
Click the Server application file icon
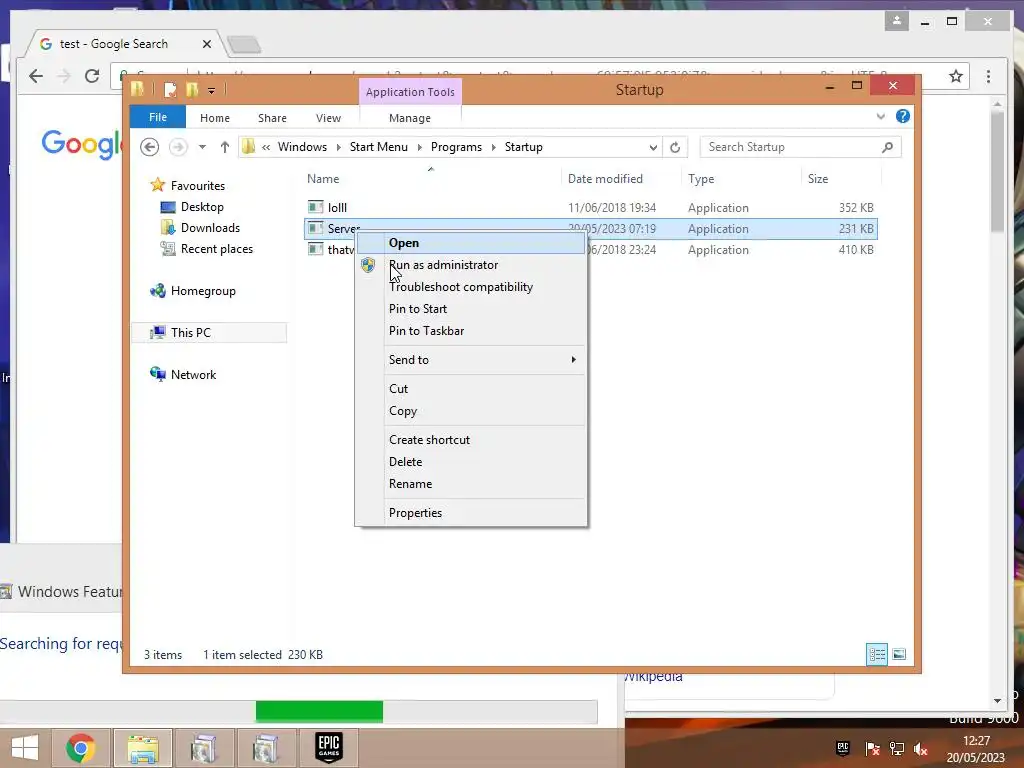[x=315, y=229]
